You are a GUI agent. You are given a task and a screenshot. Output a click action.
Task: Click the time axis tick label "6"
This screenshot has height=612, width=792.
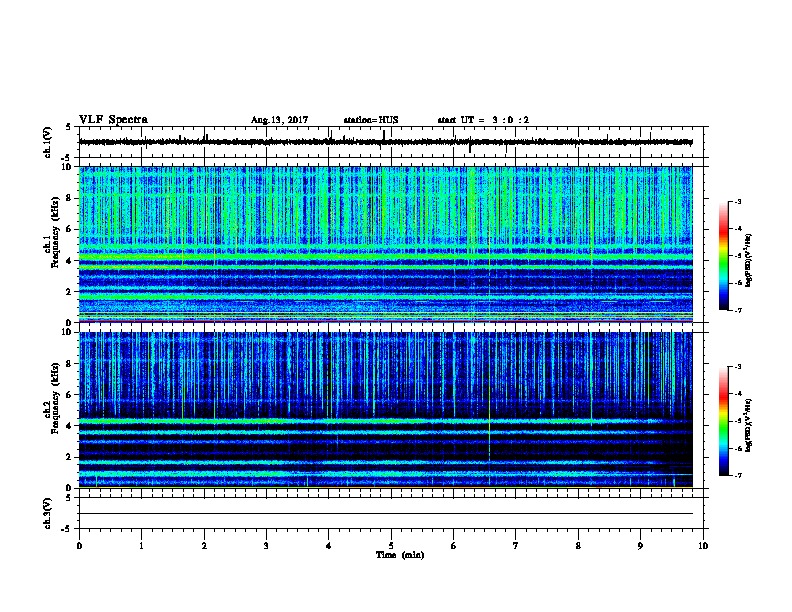click(x=454, y=546)
